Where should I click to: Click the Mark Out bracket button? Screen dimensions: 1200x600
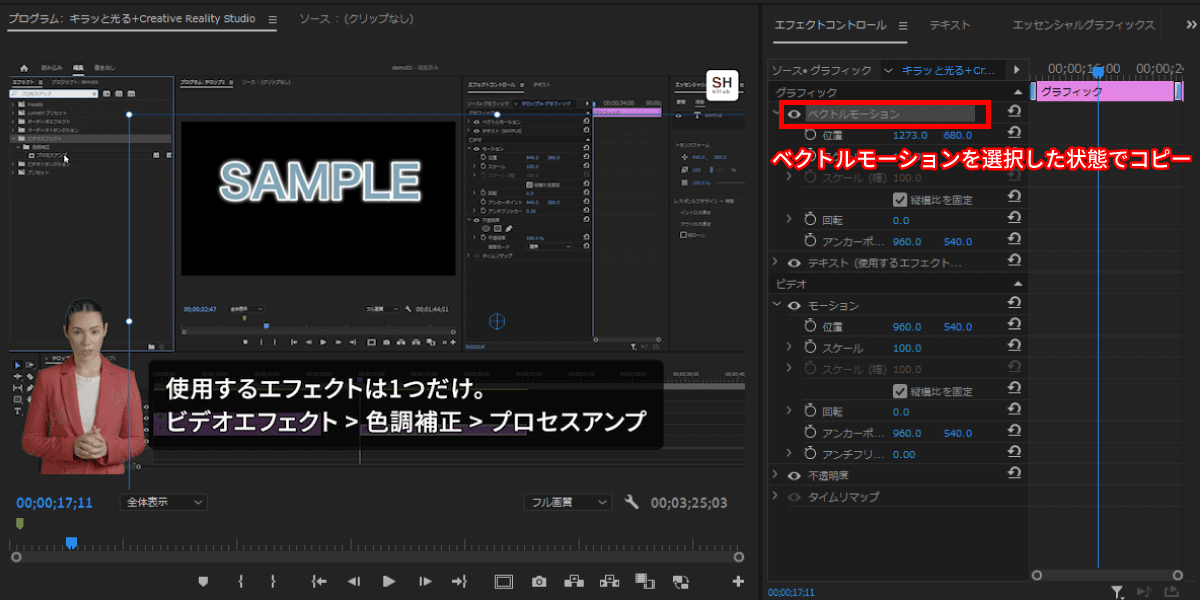[273, 581]
